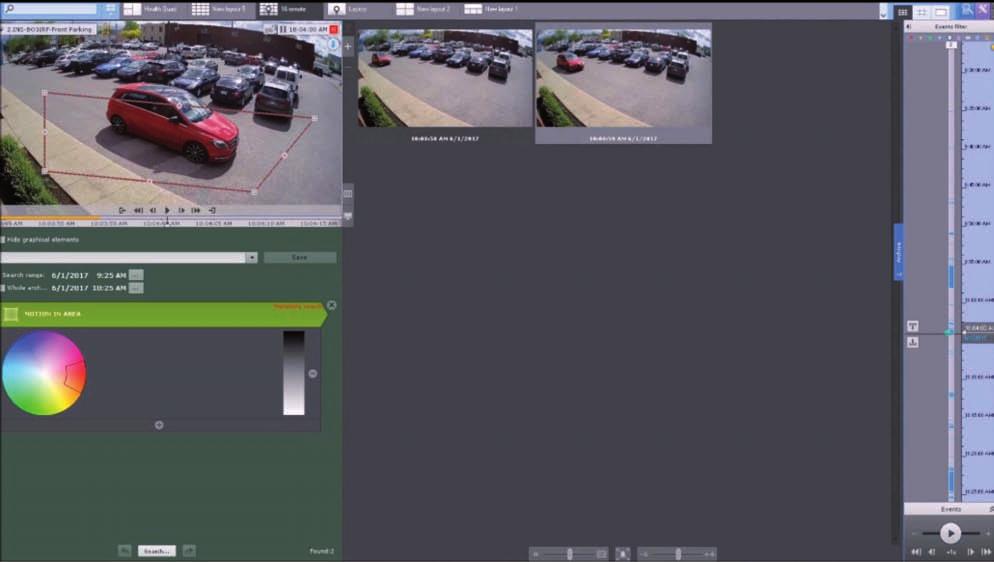The image size is (994, 562).
Task: Close the Motion in Area search criterion
Action: 332,305
